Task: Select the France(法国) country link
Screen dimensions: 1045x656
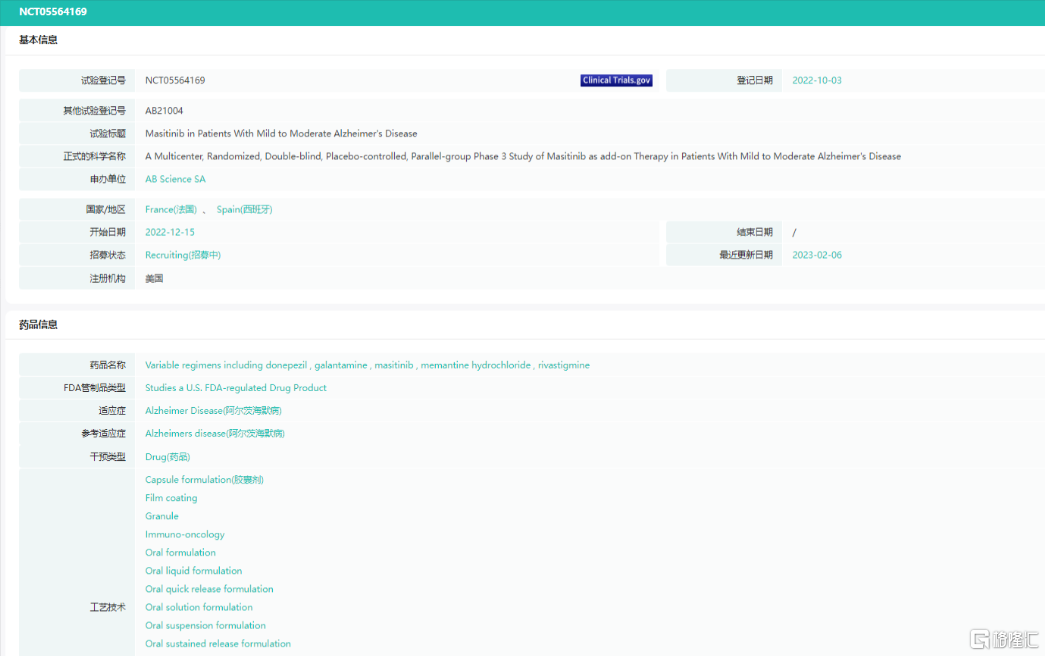Action: (171, 209)
